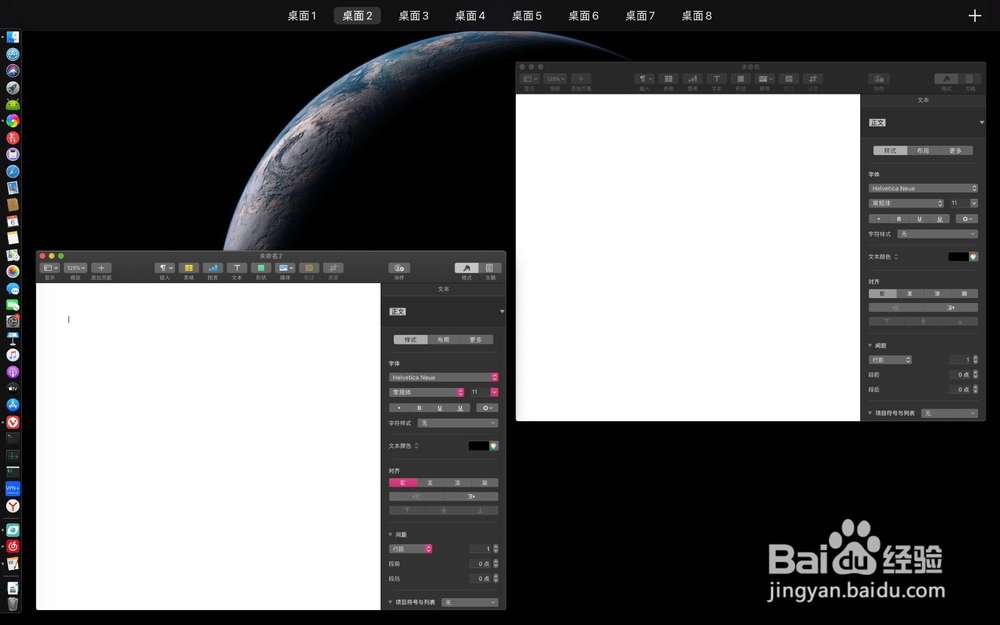Open 字符样式 dropdown in 未命名2 window
The width and height of the screenshot is (1000, 625).
coord(457,423)
